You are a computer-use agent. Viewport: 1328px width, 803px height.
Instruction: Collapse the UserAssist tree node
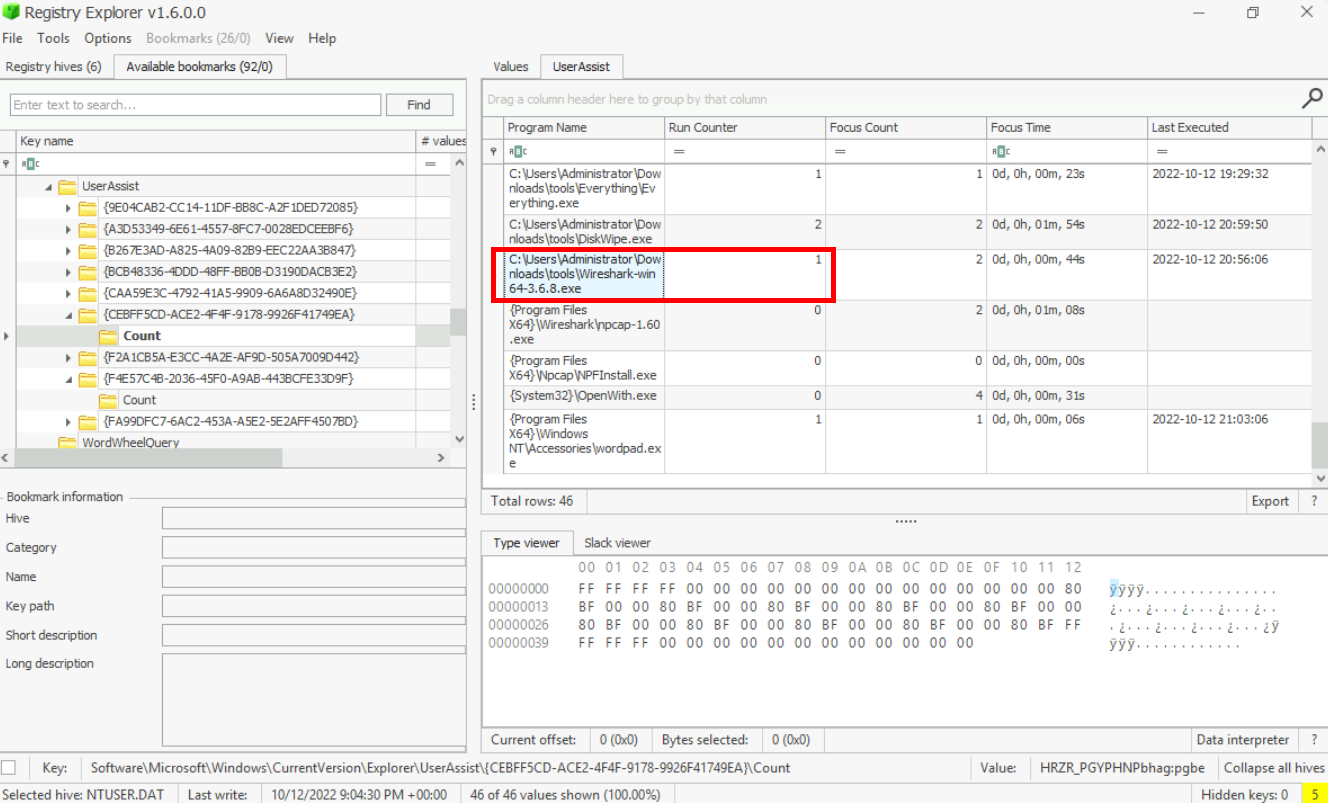(47, 187)
